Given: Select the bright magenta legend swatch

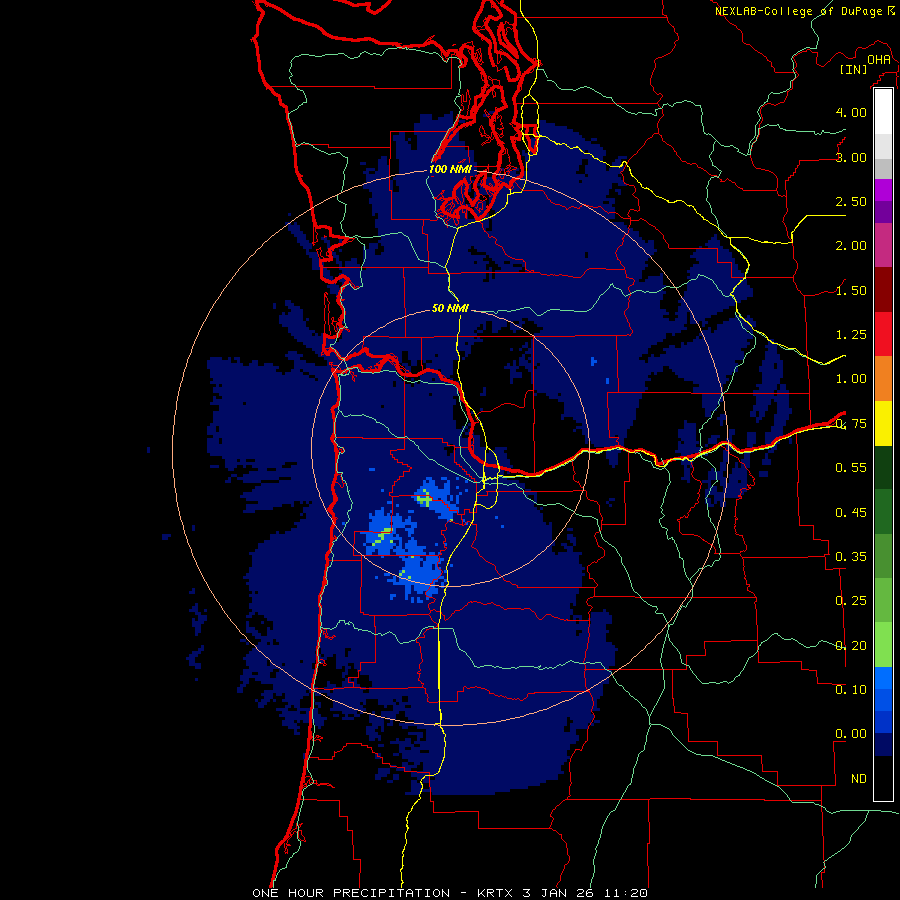Looking at the screenshot, I should pyautogui.click(x=883, y=190).
